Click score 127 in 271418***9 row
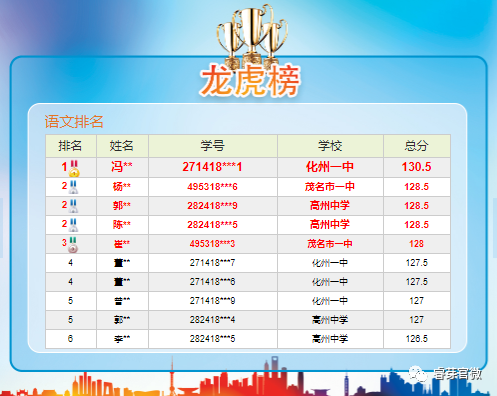The width and height of the screenshot is (497, 396). tap(416, 301)
